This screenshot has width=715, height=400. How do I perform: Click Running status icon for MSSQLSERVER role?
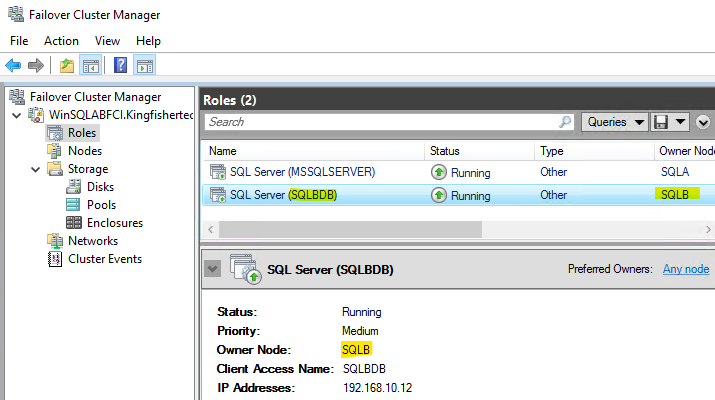click(439, 172)
